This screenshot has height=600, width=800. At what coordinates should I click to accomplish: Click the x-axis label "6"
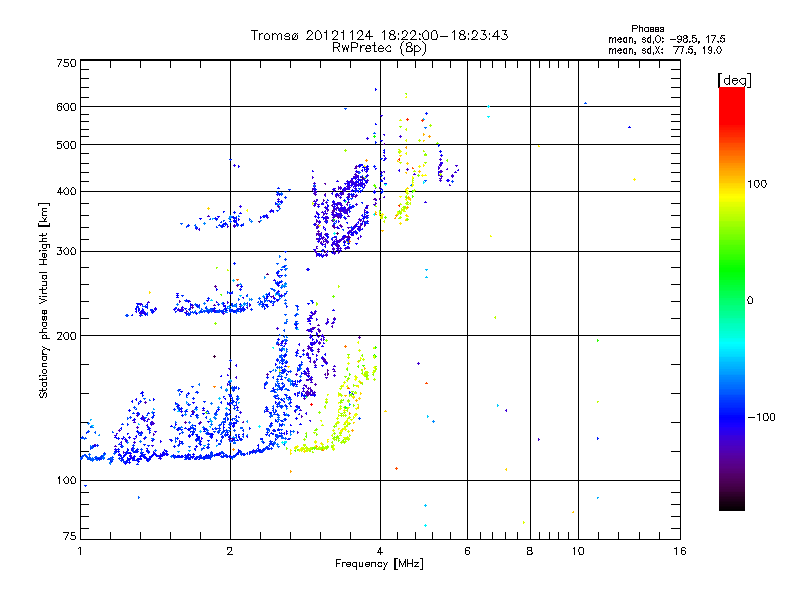(x=467, y=551)
